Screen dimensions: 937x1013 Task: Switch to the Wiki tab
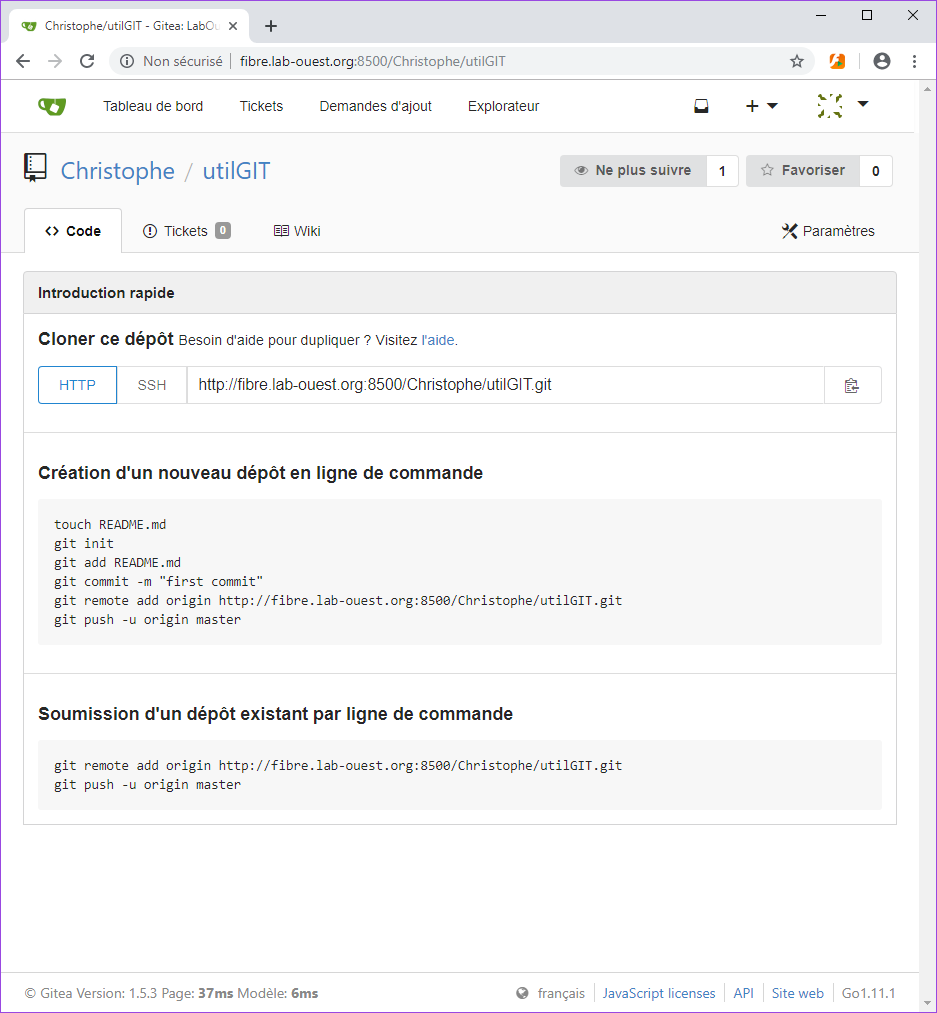(x=297, y=231)
